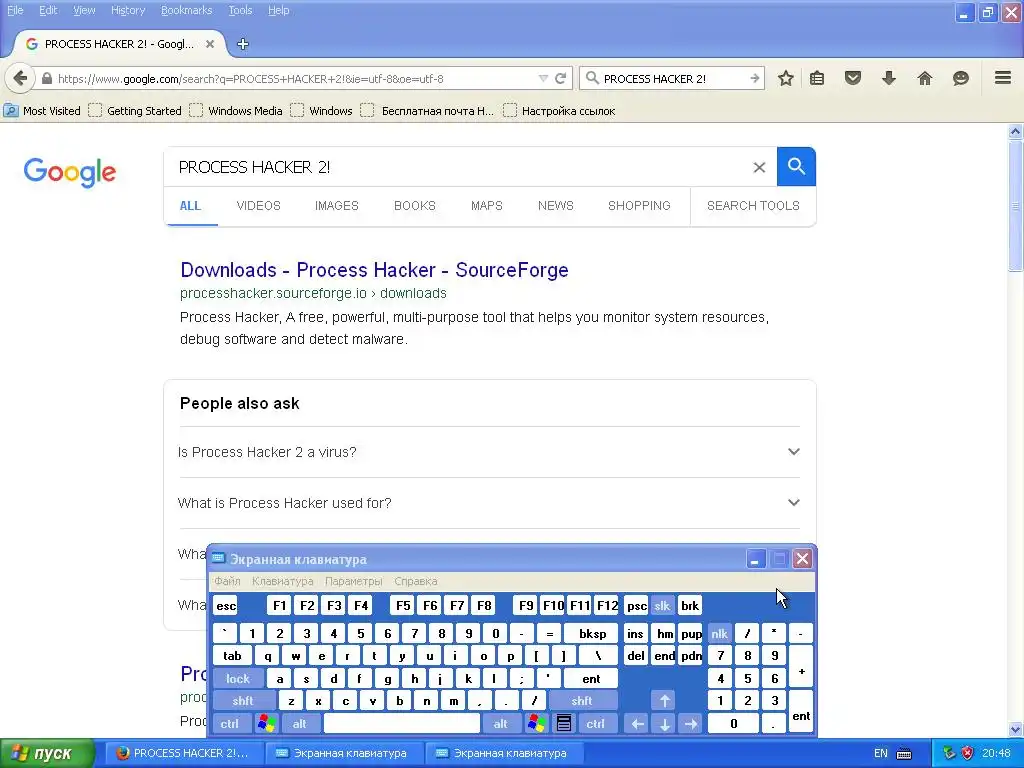The image size is (1024, 768).
Task: Toggle the lock (caps) key
Action: 238,679
